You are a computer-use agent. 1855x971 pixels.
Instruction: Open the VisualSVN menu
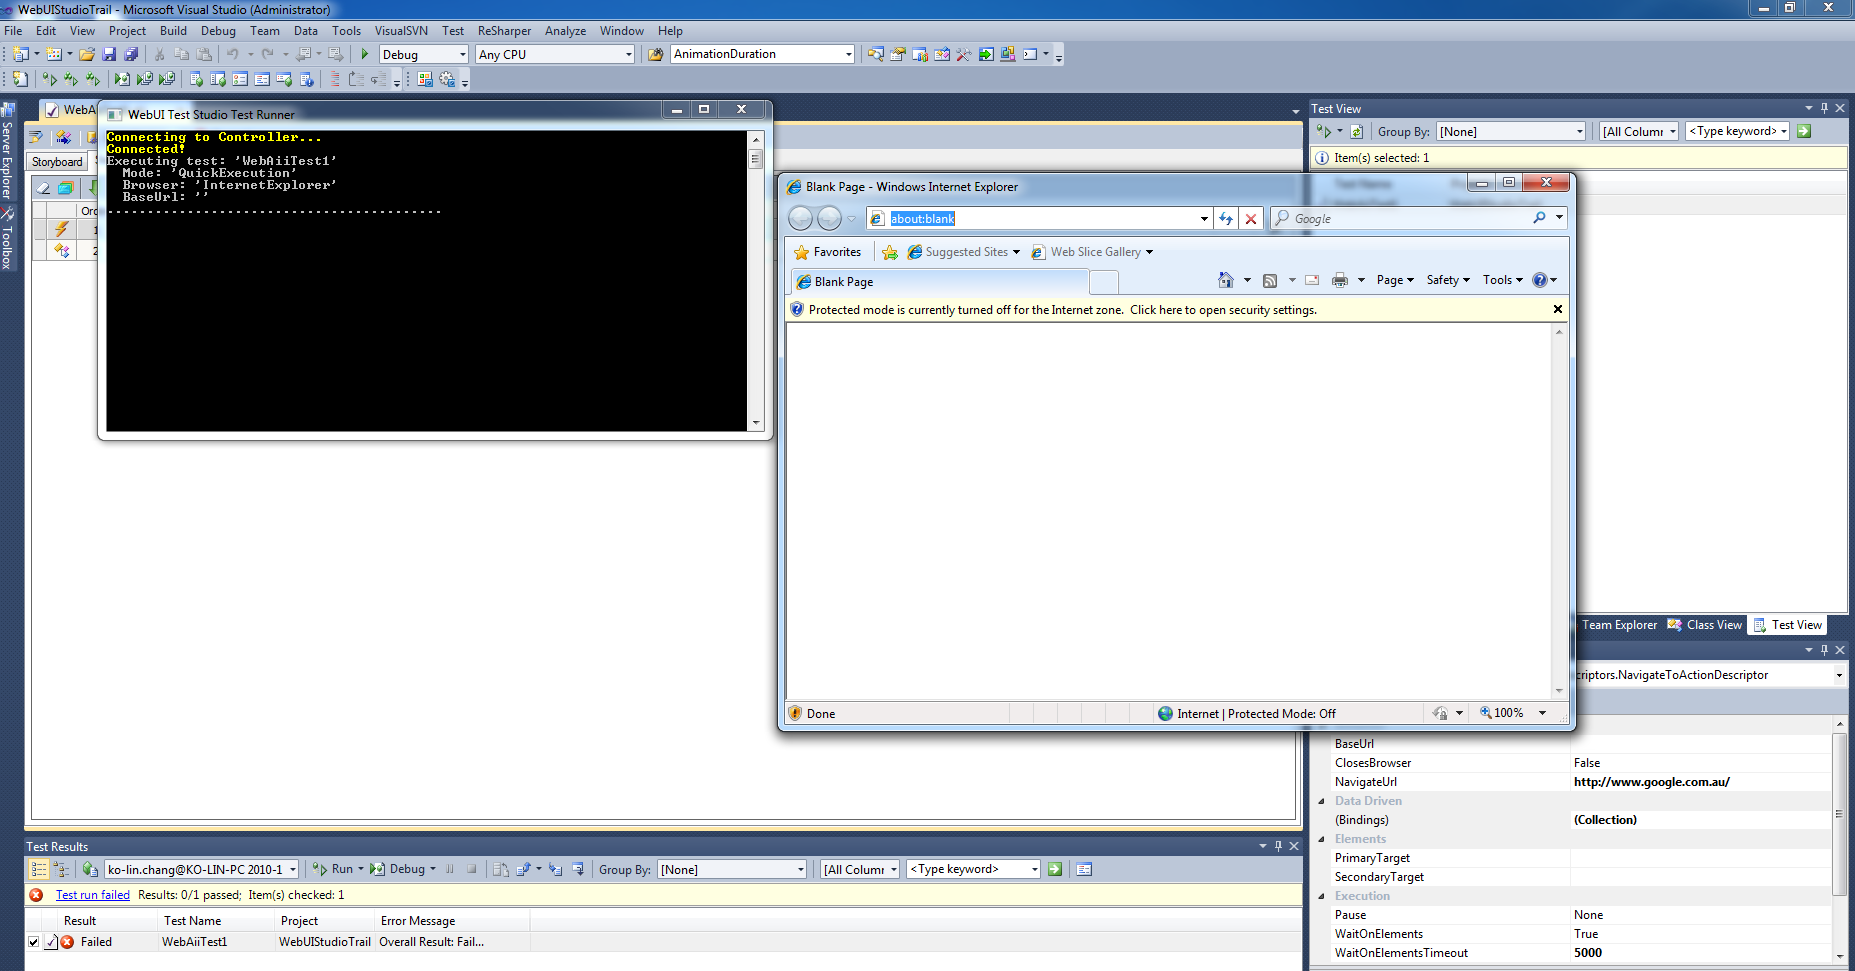click(x=401, y=31)
